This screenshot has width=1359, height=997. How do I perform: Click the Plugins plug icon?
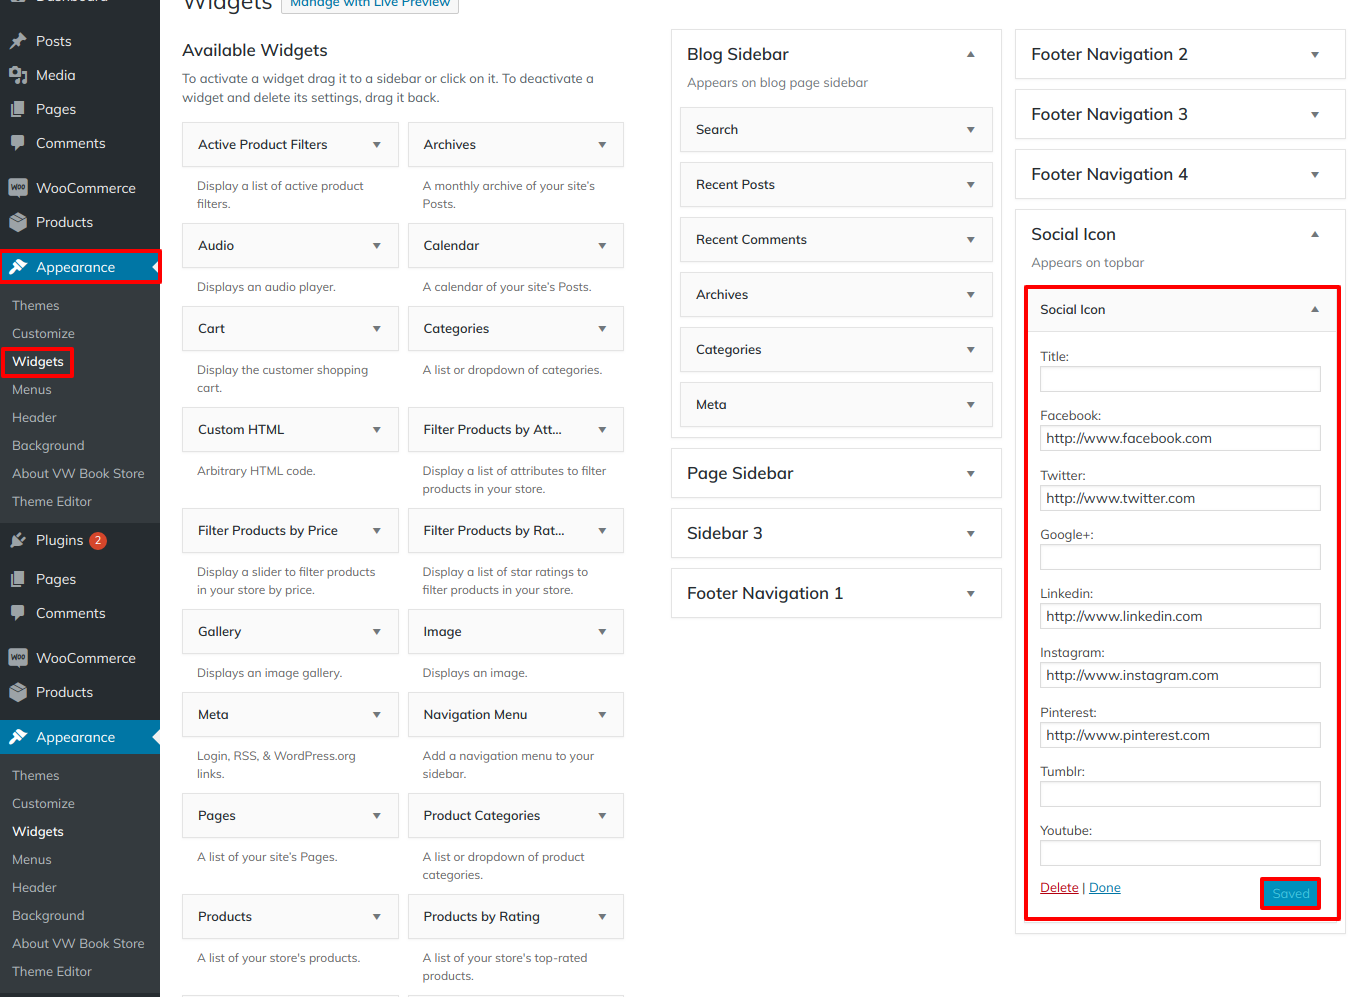(x=17, y=540)
